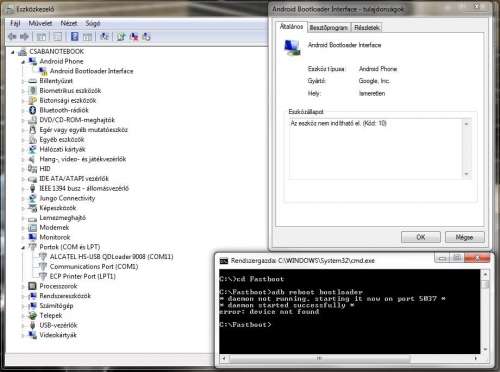Screen dimensions: 500x372
Task: Click the uninstall device icon with red X
Action: [134, 37]
